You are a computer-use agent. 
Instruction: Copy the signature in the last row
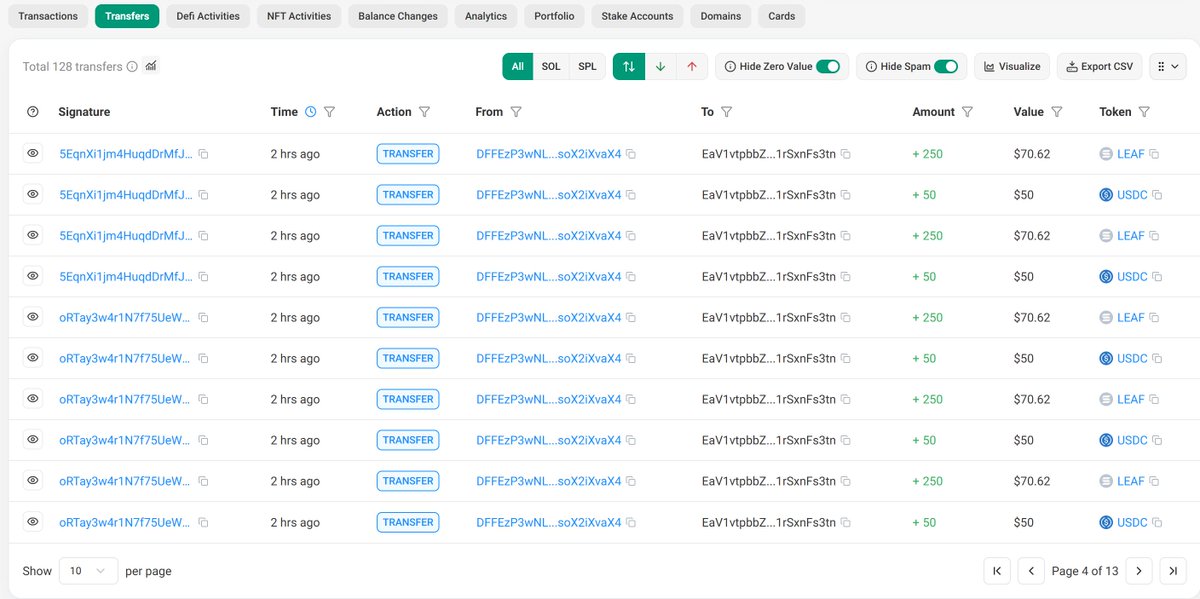tap(203, 522)
